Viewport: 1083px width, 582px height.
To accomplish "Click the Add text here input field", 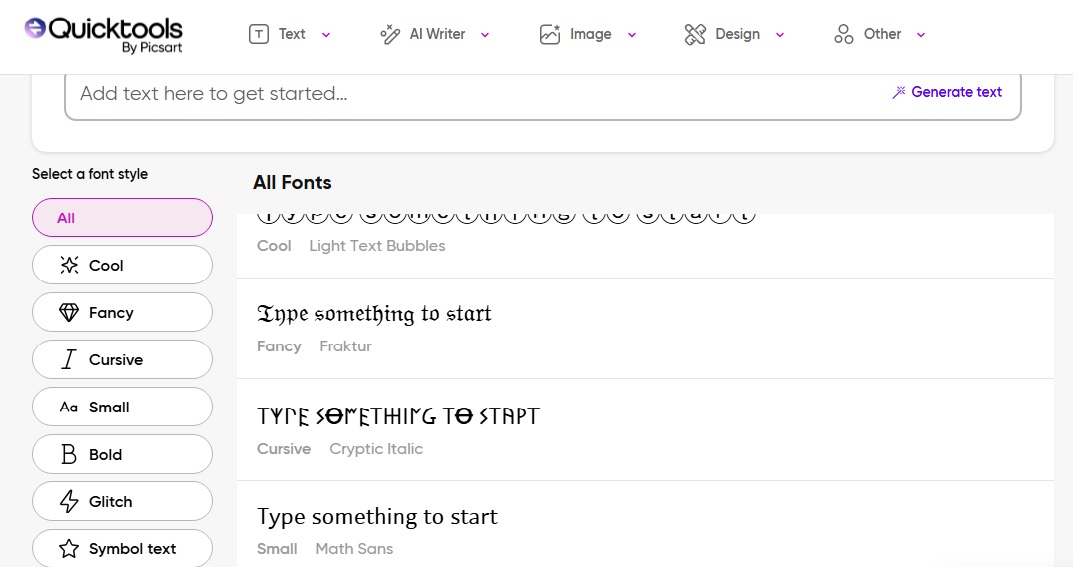I will [470, 94].
